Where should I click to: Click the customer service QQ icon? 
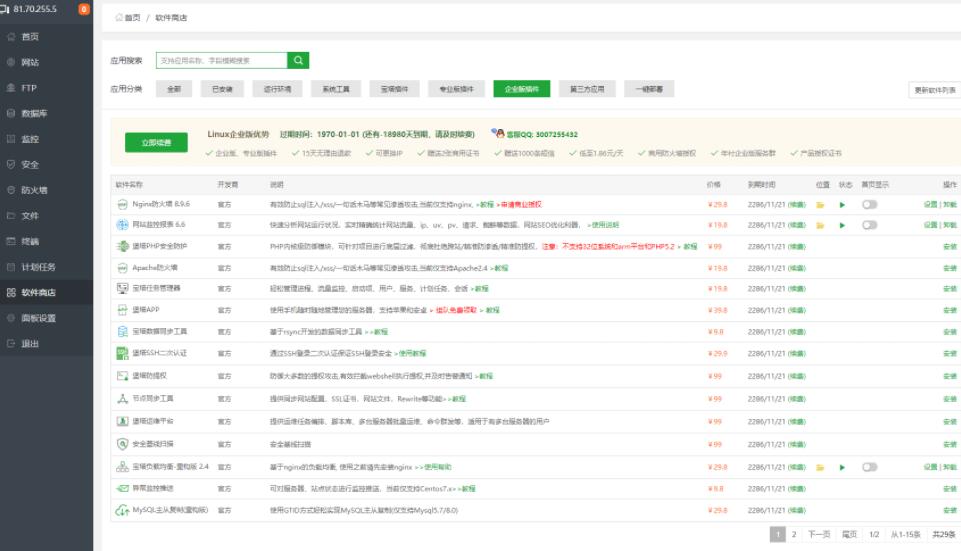click(498, 133)
